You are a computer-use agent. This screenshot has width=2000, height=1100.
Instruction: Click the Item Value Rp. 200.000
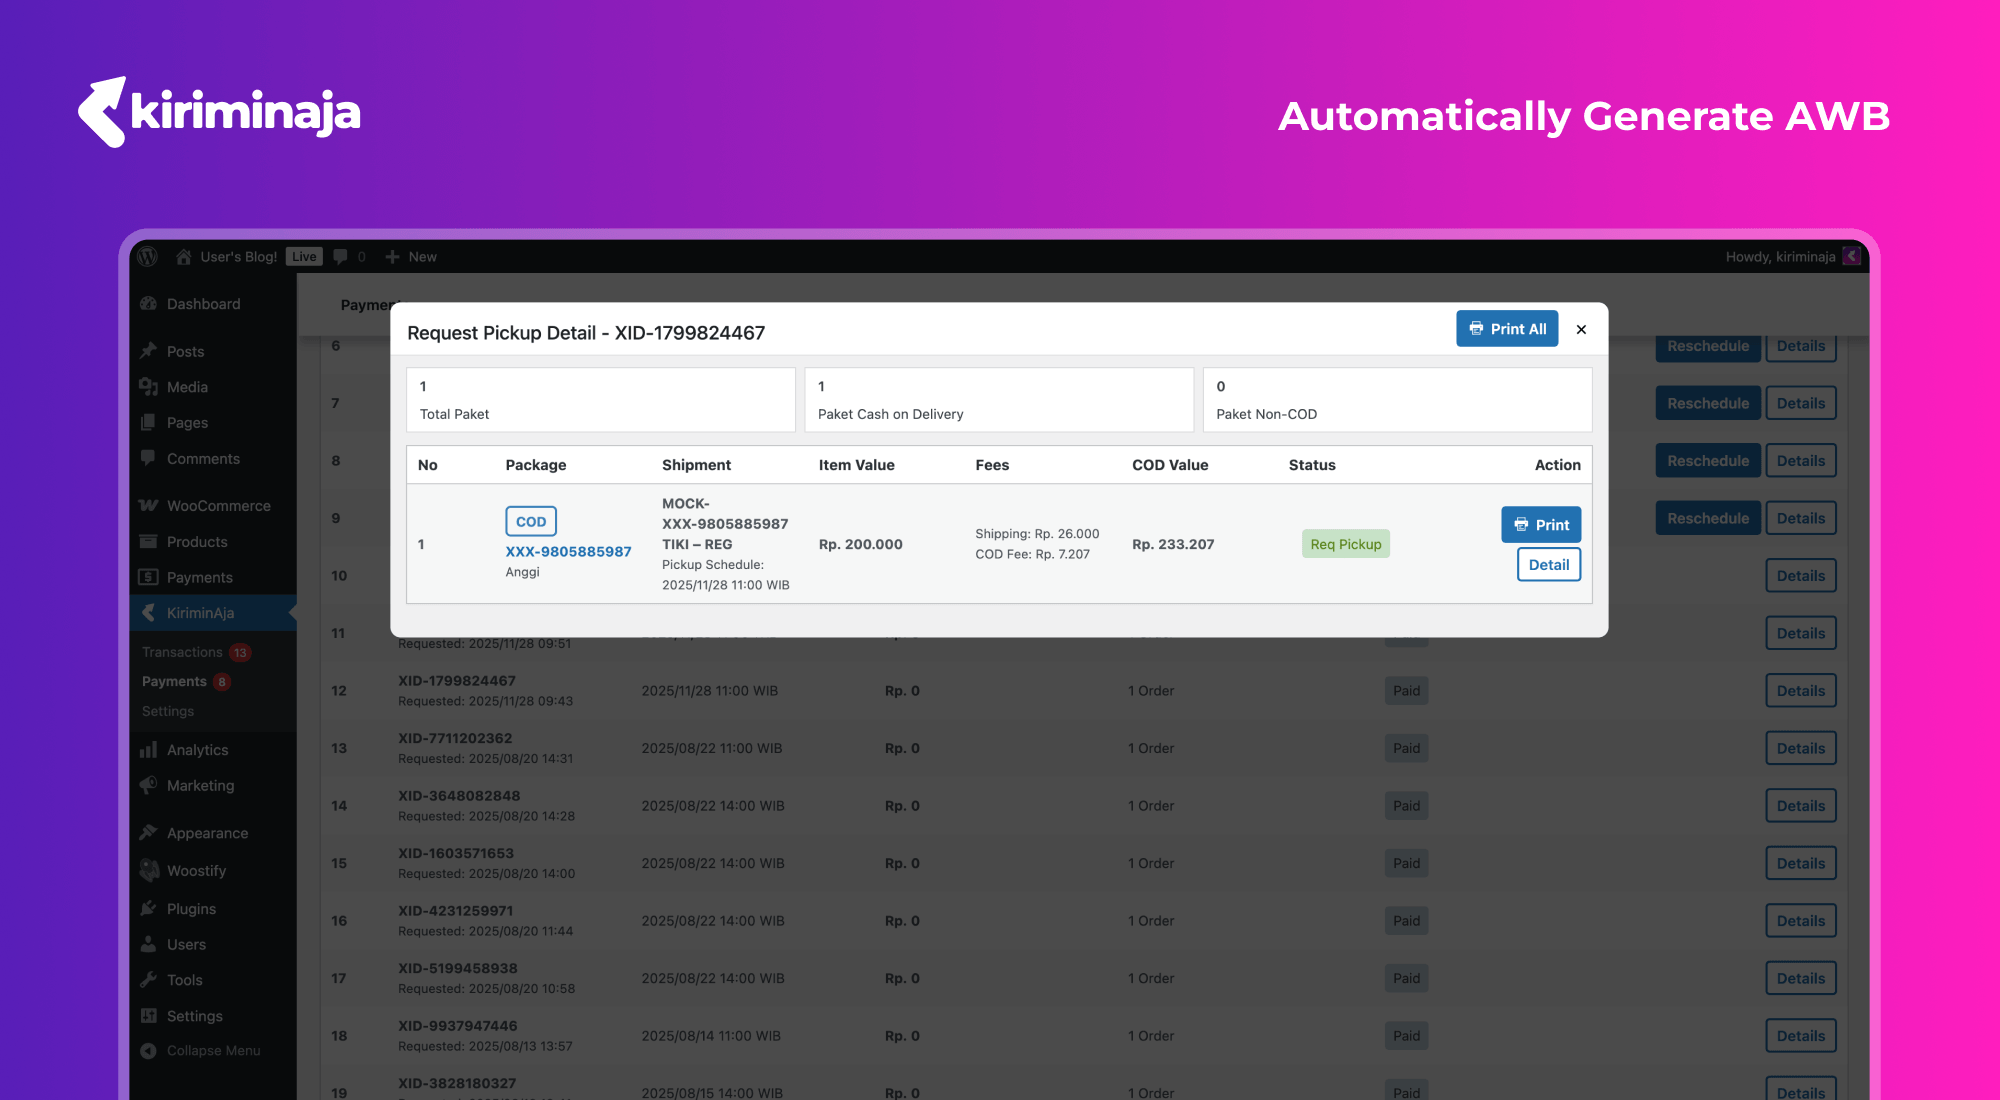point(860,545)
